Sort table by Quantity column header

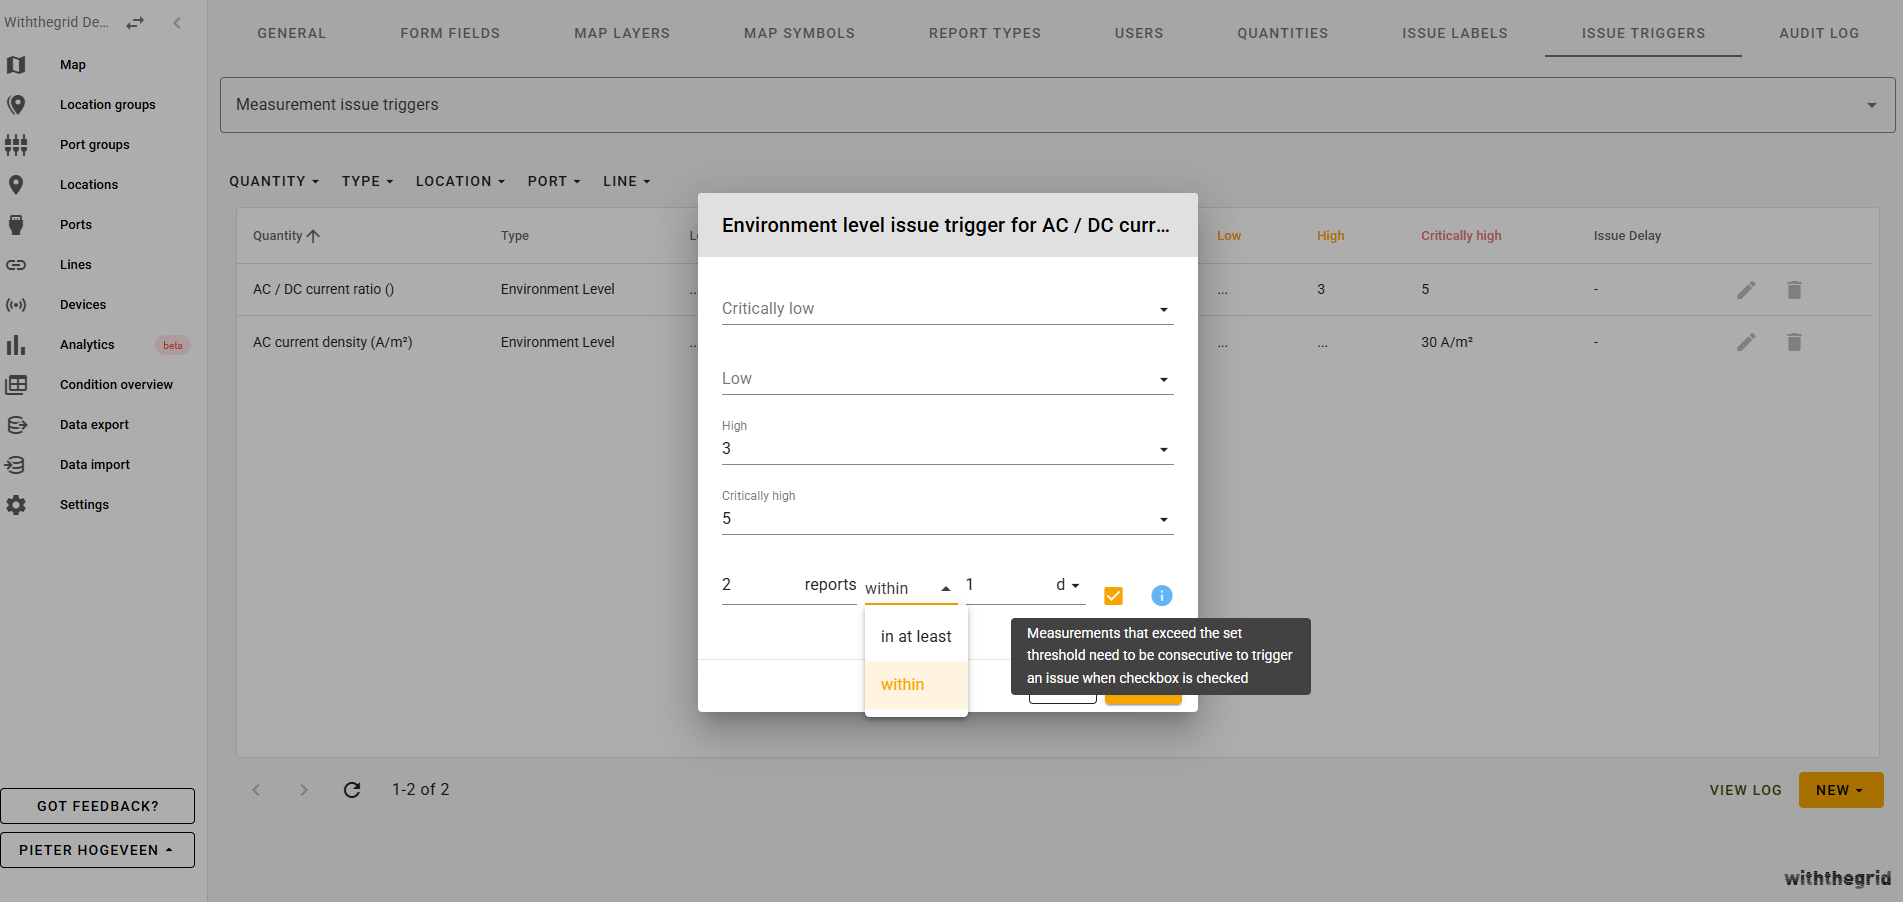278,236
